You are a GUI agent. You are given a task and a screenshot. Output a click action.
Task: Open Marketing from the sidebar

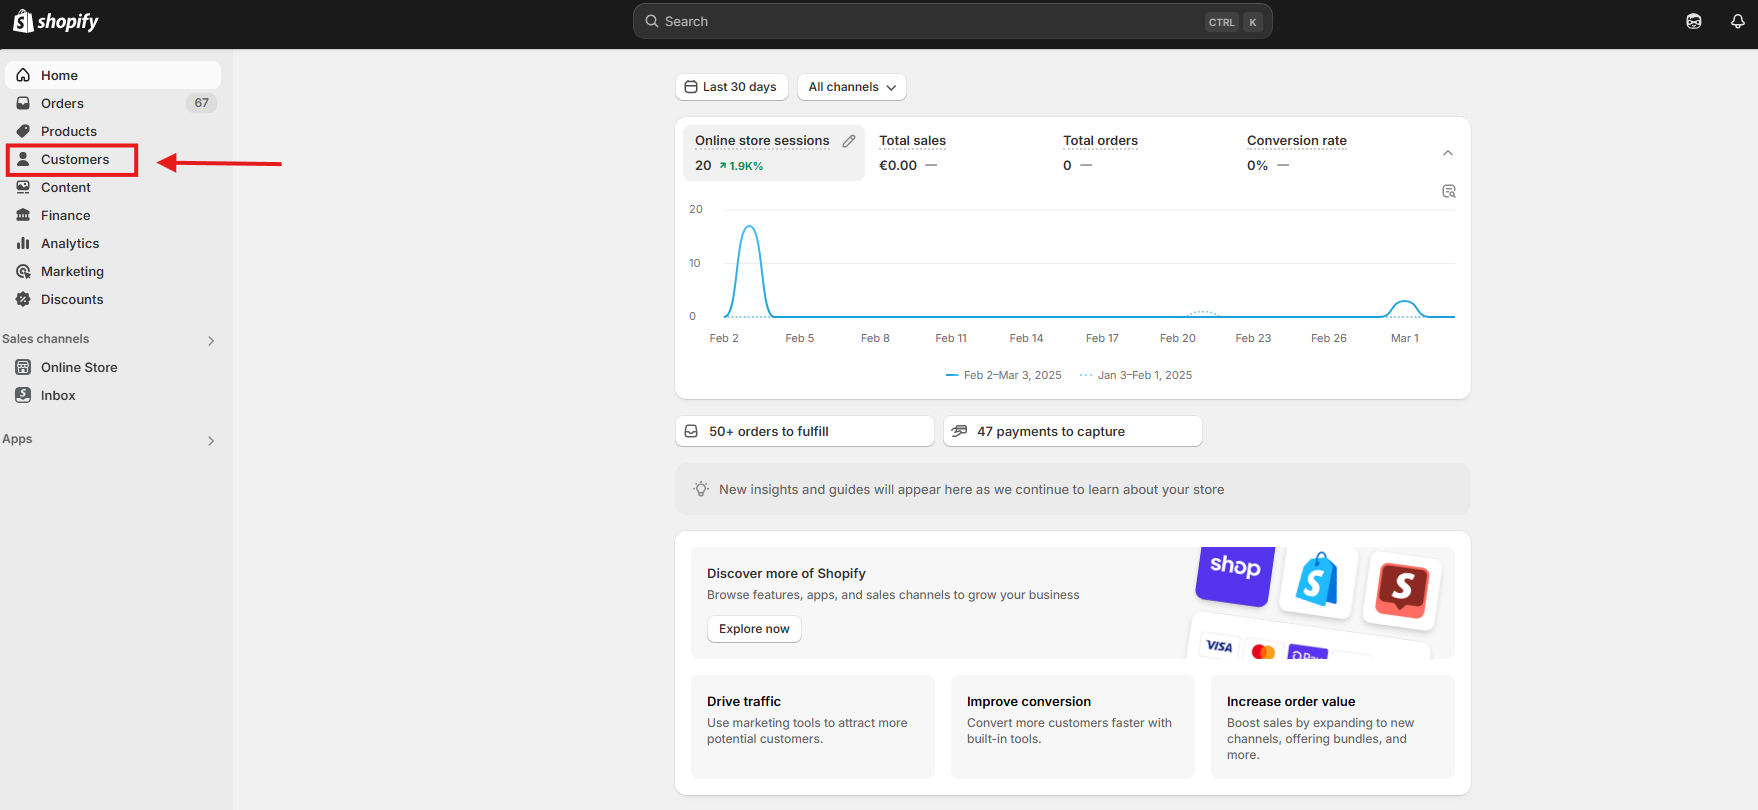tap(113, 271)
